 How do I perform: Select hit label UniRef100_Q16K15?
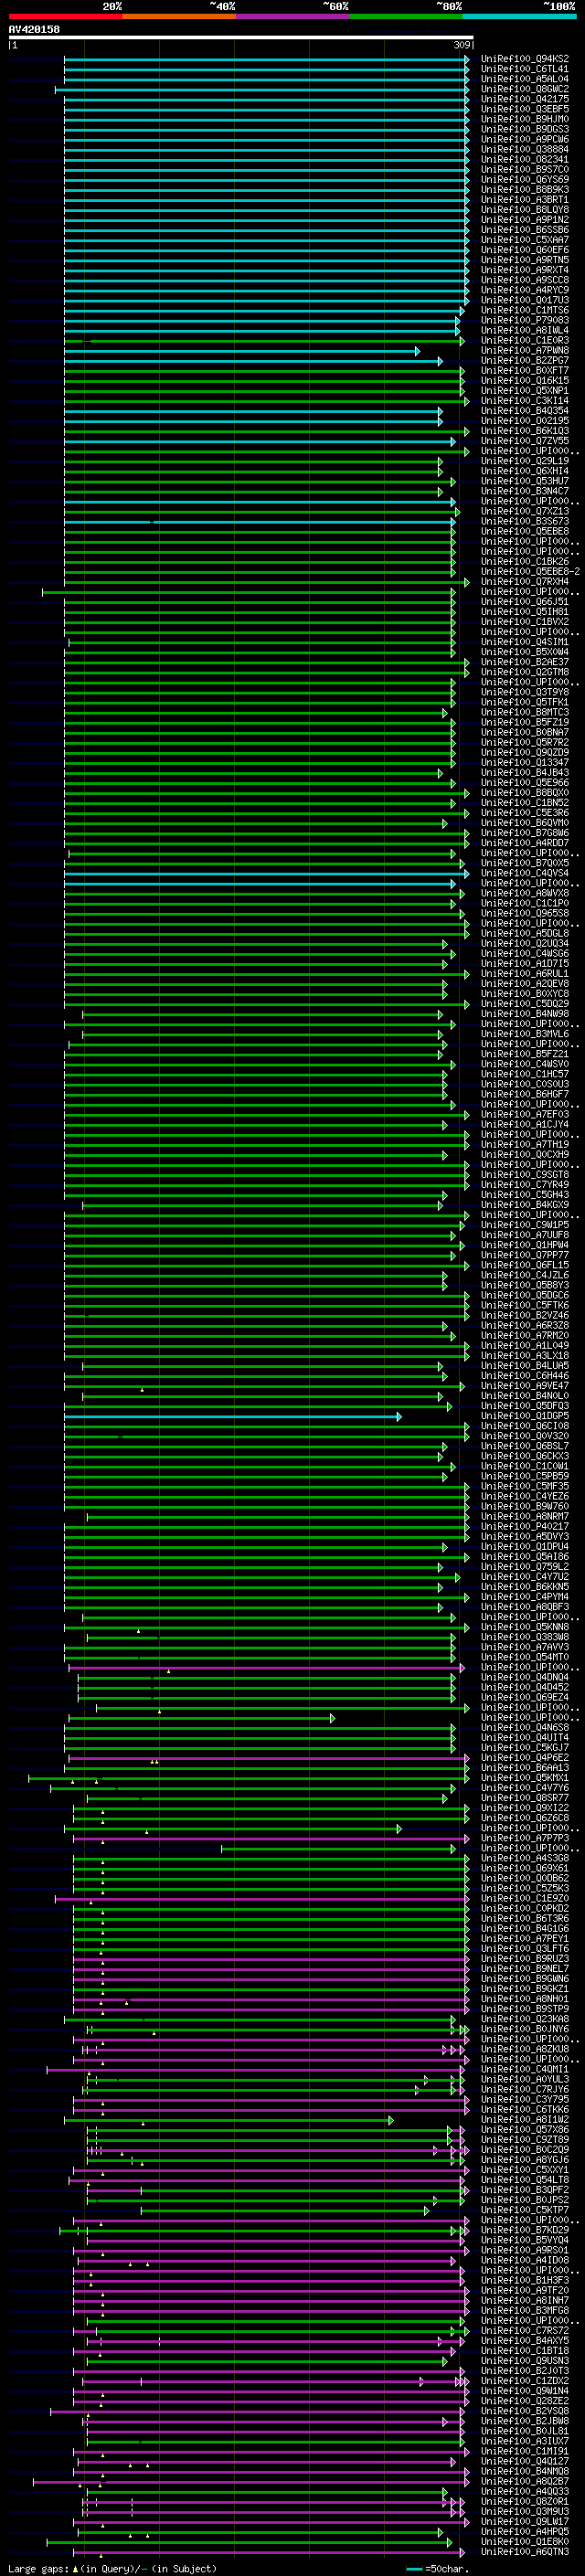525,380
